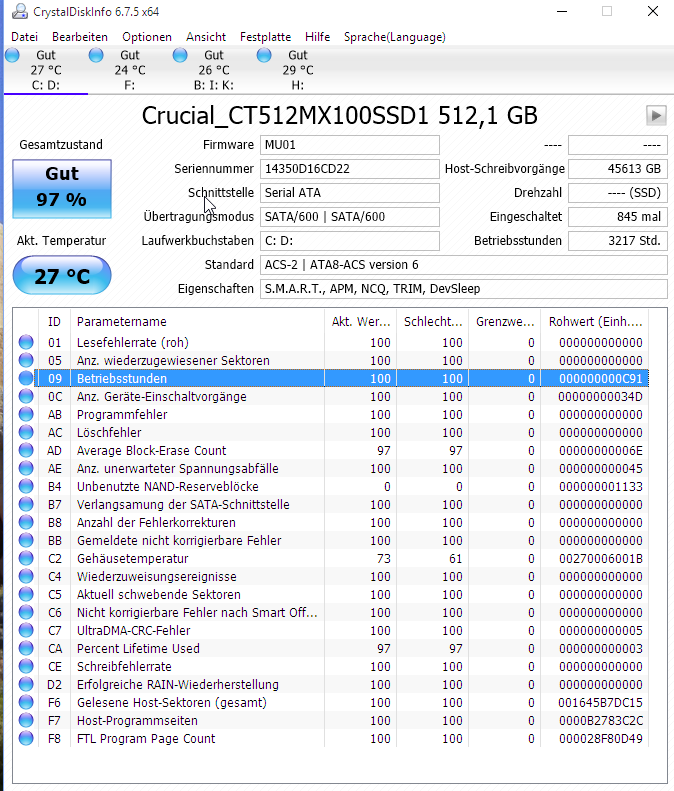674x791 pixels.
Task: Click status orb of Anzahl der Fehlerkorrekturen row
Action: [x=26, y=523]
